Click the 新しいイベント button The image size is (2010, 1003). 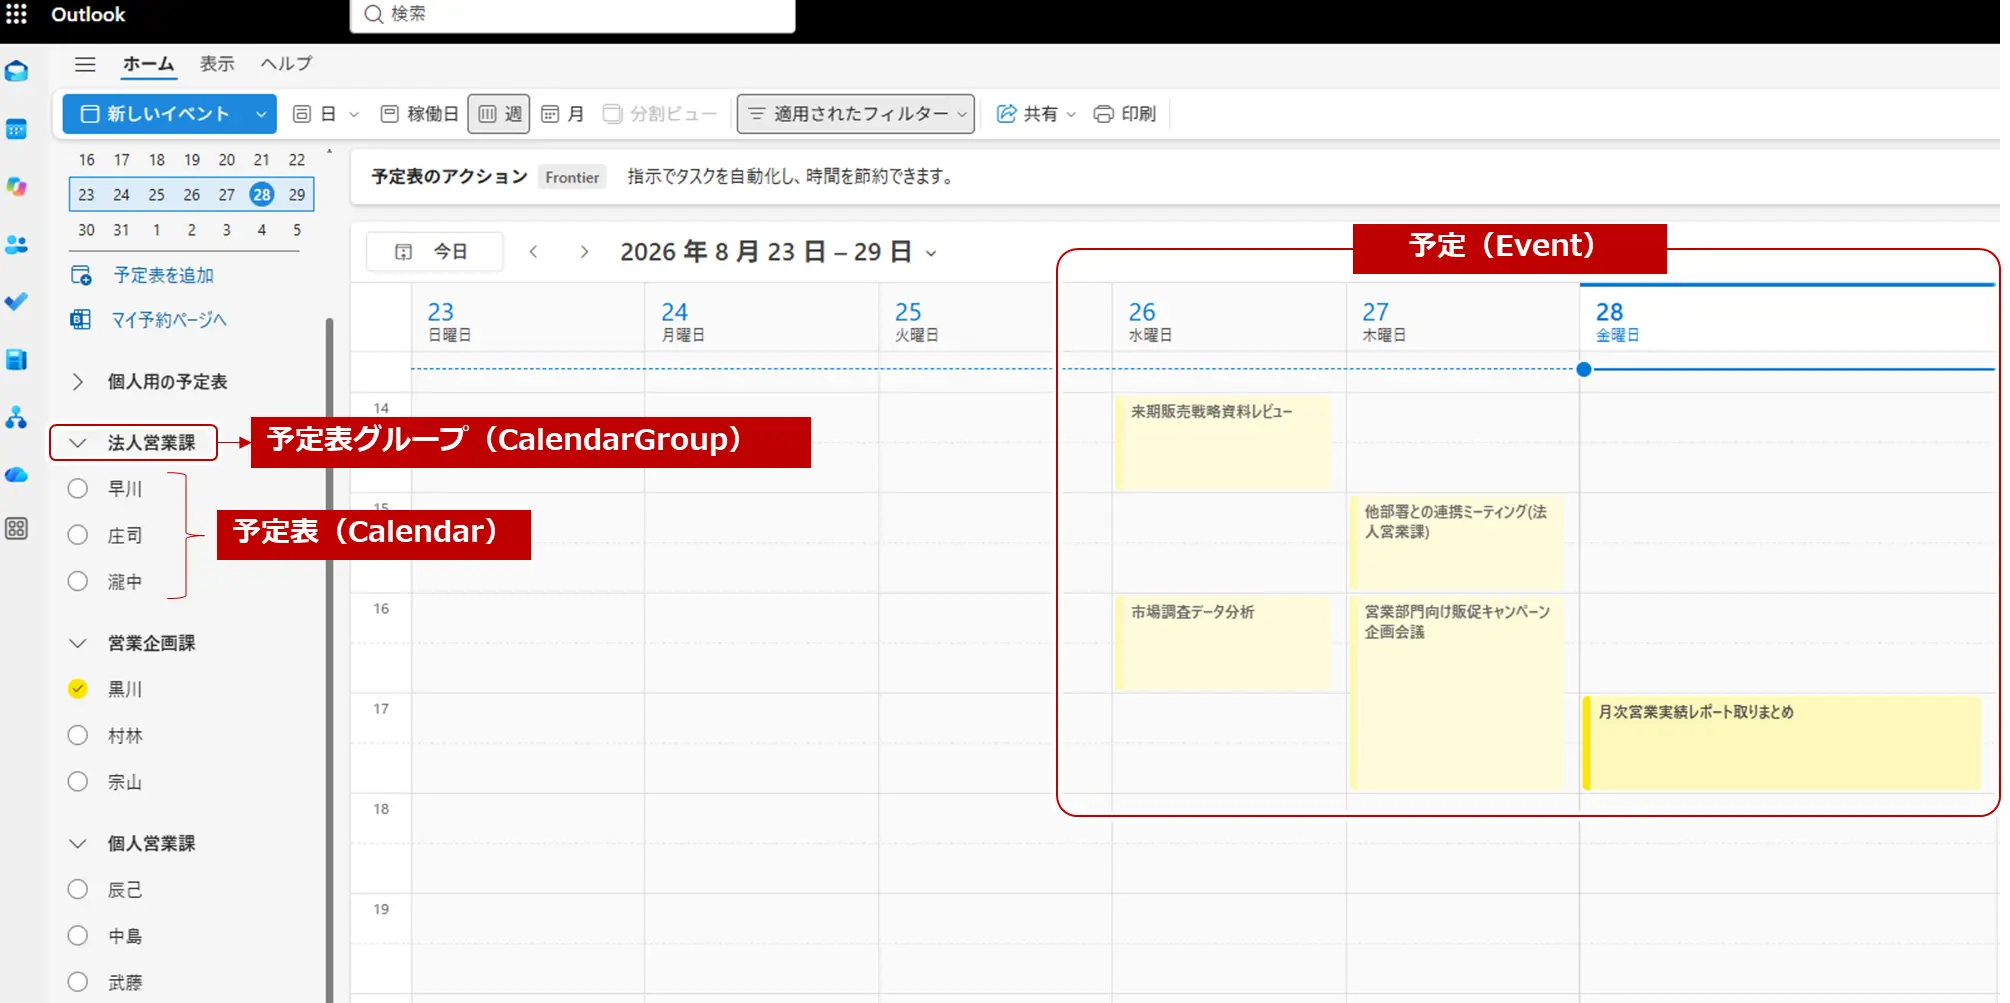(x=155, y=114)
